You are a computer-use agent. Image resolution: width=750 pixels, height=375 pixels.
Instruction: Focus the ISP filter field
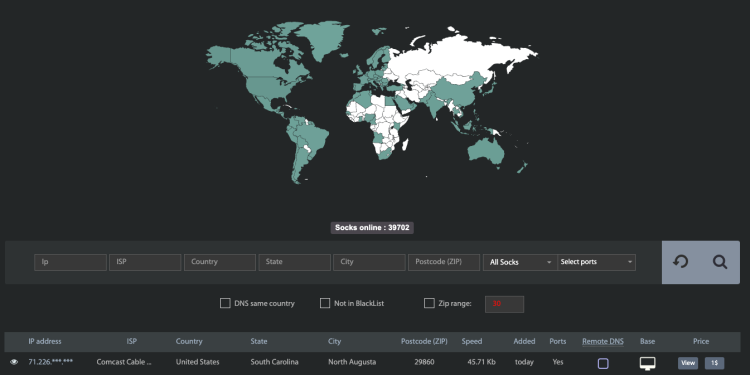pyautogui.click(x=145, y=262)
